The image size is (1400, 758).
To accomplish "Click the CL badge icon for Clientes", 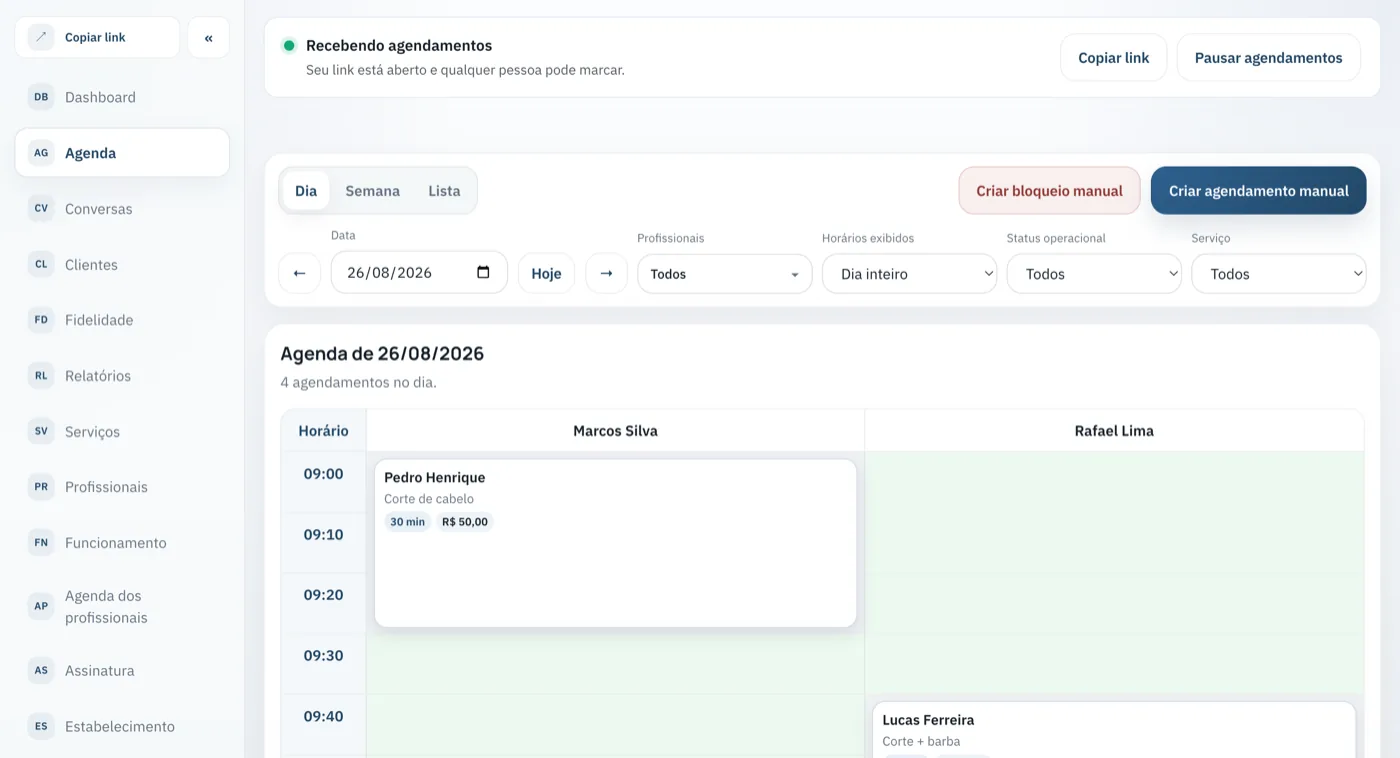I will point(41,265).
